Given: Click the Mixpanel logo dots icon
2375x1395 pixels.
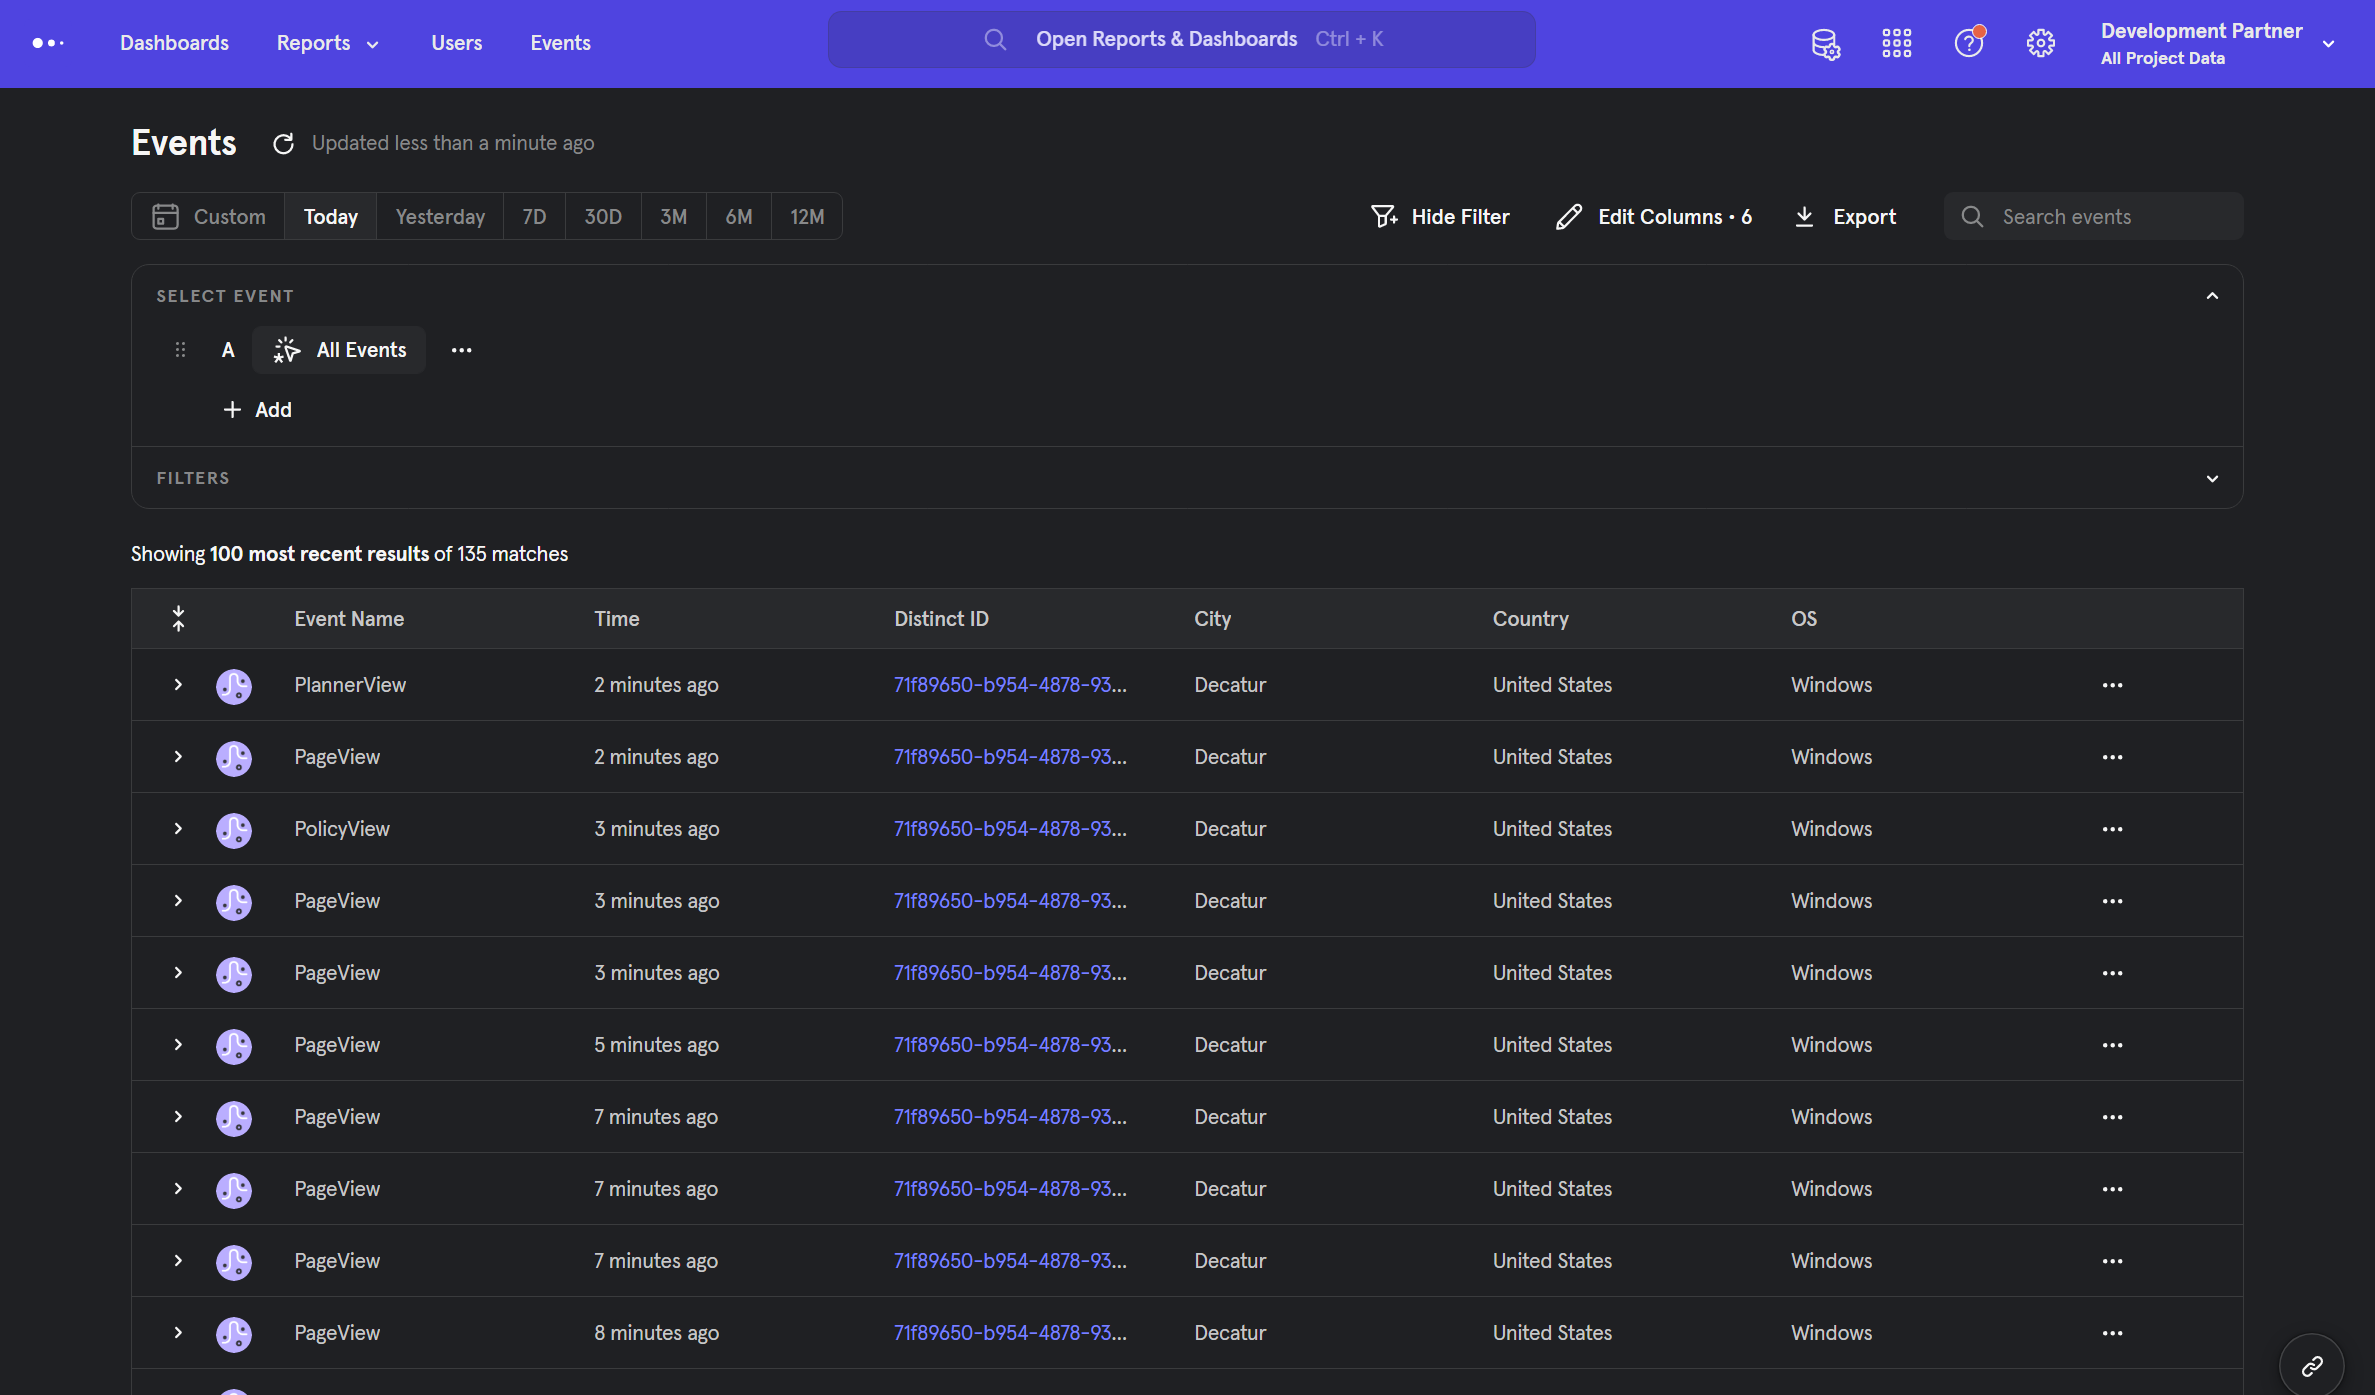Looking at the screenshot, I should pyautogui.click(x=48, y=43).
